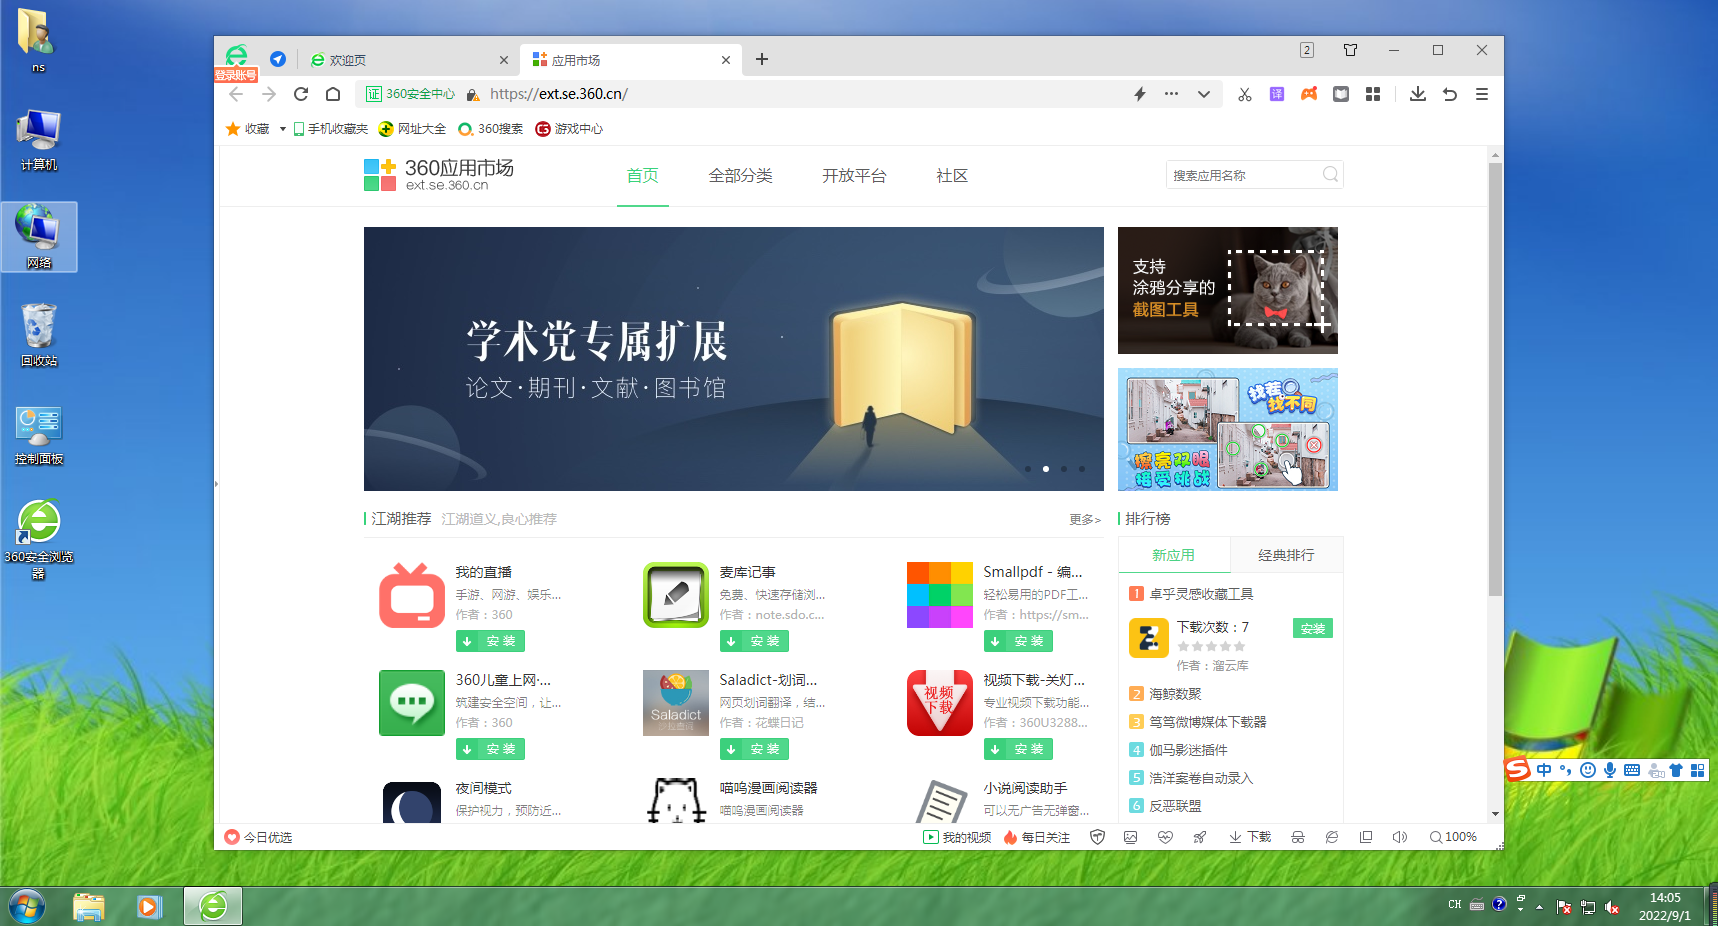Select the second banner carousel dot
Screen dimensions: 1718x926
tap(1046, 469)
